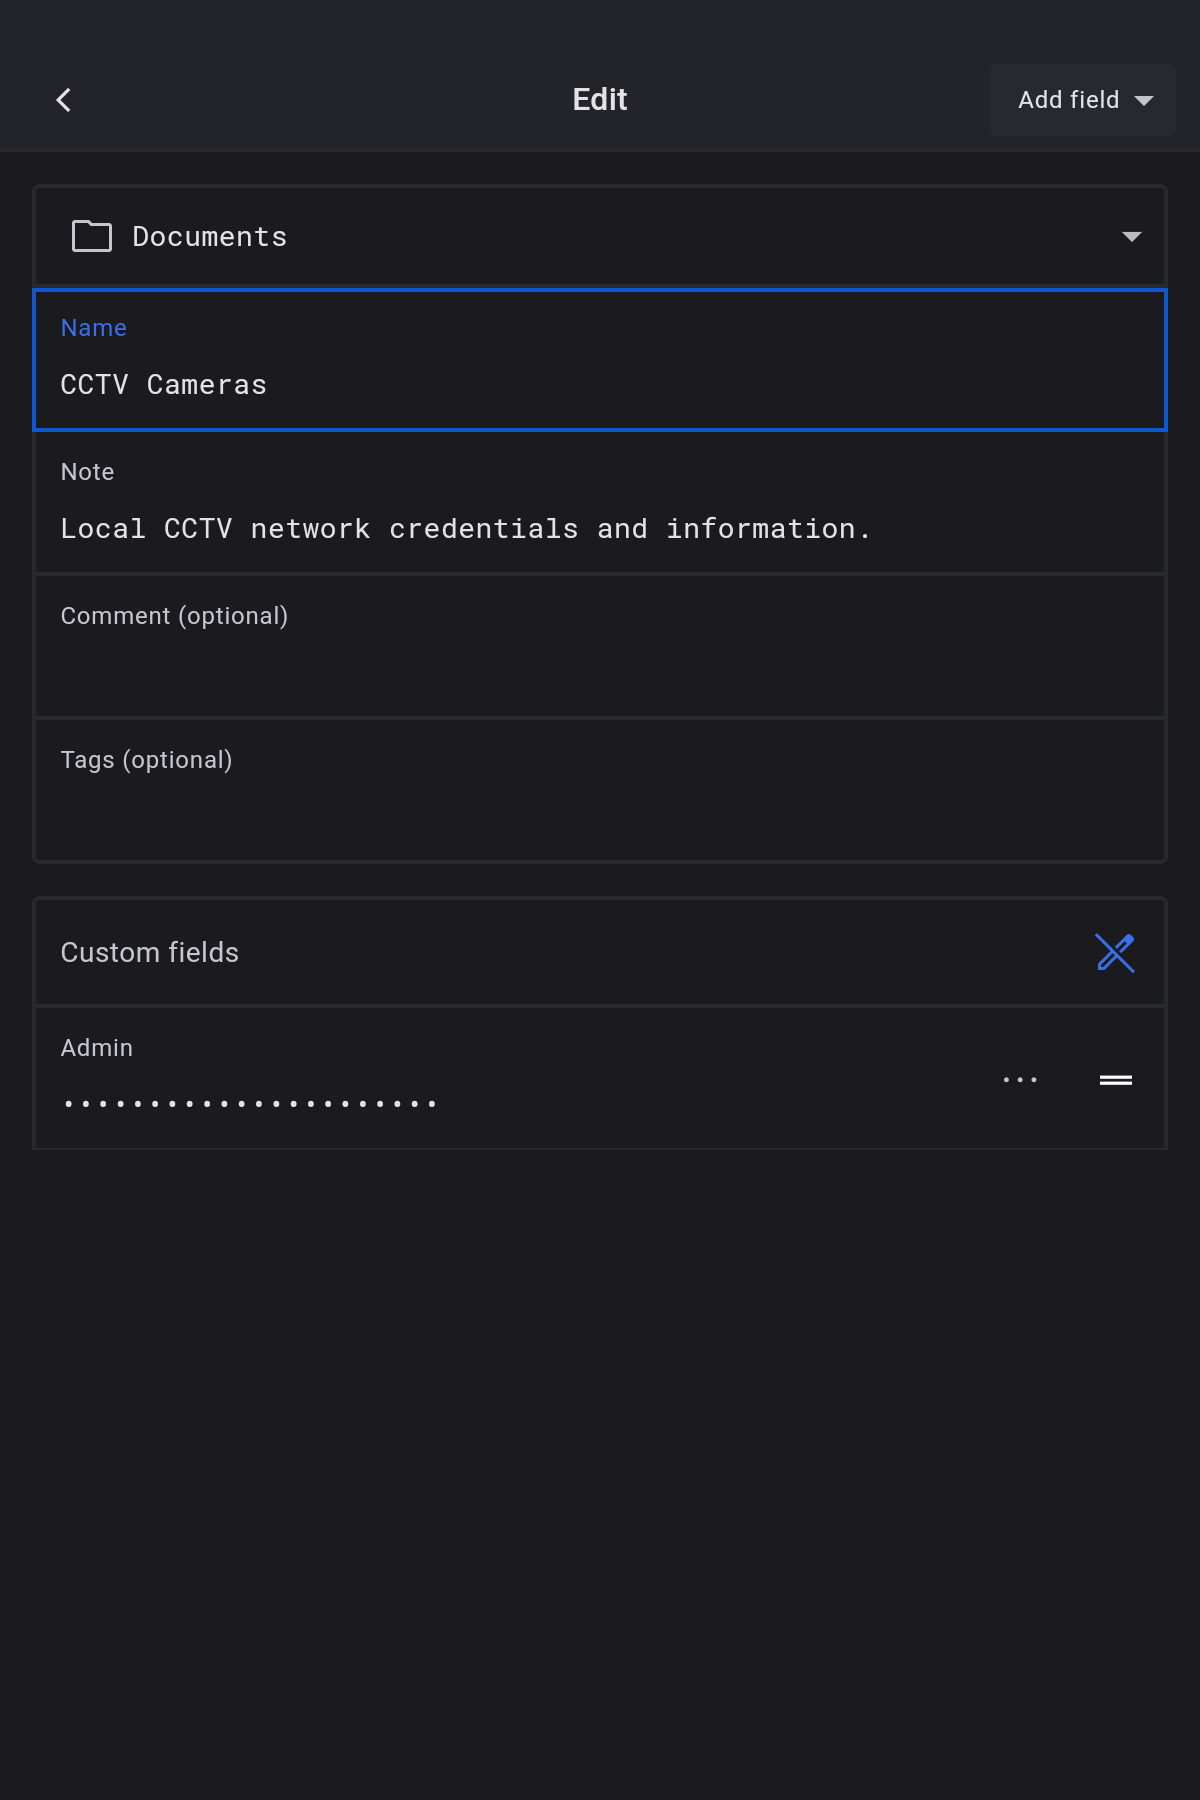Expand the Documents folder dropdown arrow
The height and width of the screenshot is (1800, 1200).
tap(1131, 237)
